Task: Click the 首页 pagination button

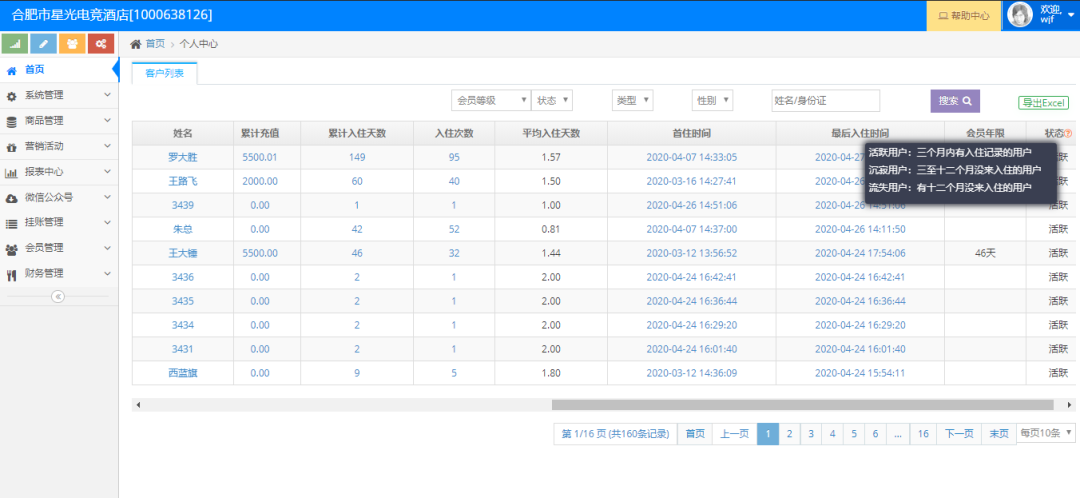Action: click(x=695, y=434)
